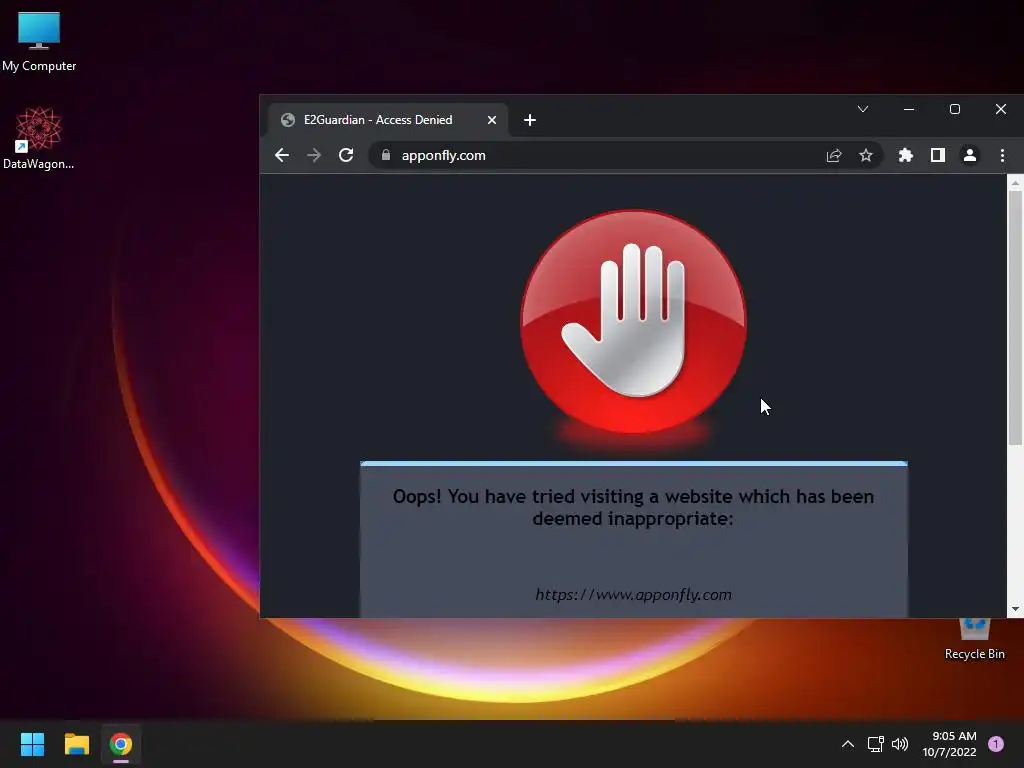Click the page vertical scrollbar thumb

[1015, 318]
